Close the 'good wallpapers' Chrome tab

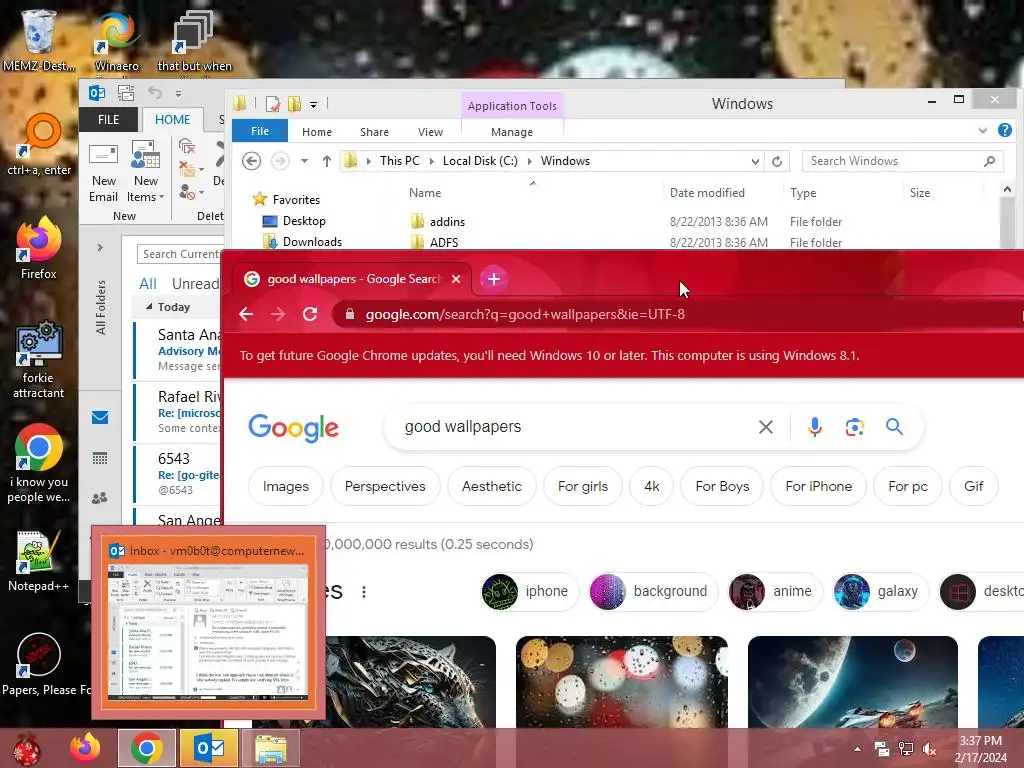point(456,279)
